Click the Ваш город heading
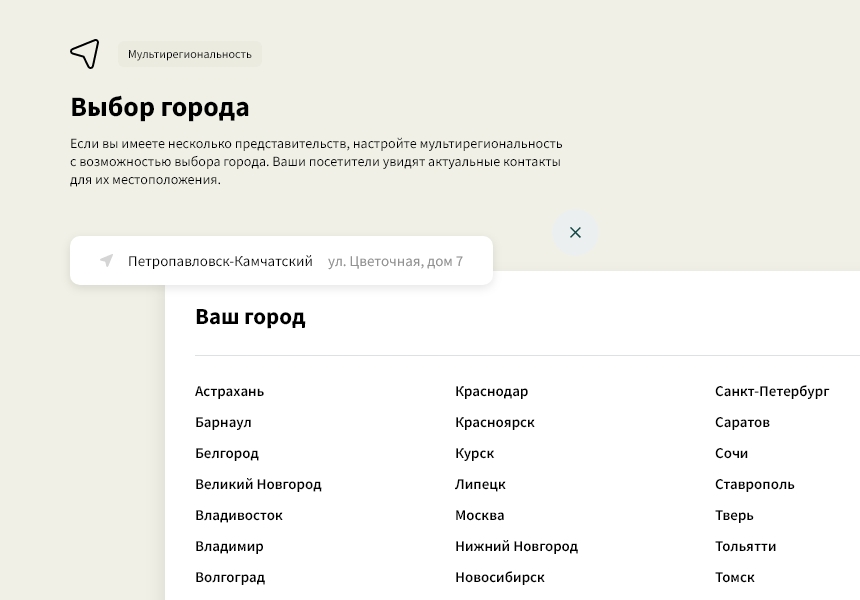 pos(250,317)
